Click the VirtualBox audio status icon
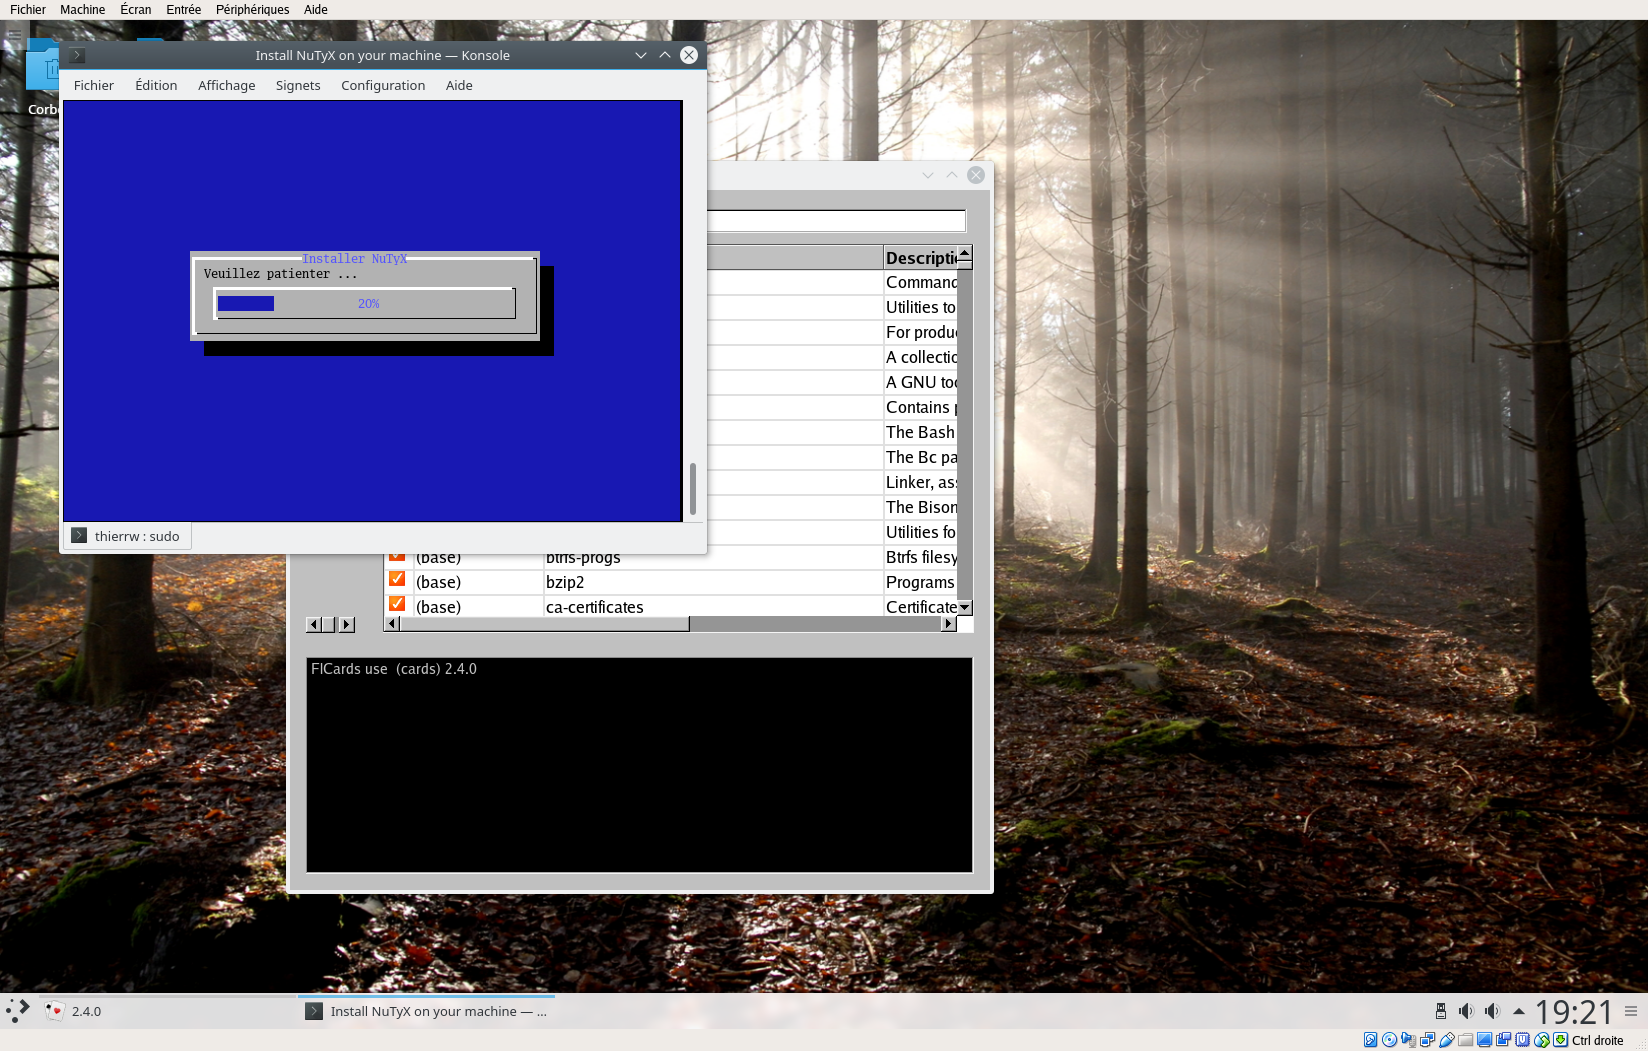 [1408, 1040]
